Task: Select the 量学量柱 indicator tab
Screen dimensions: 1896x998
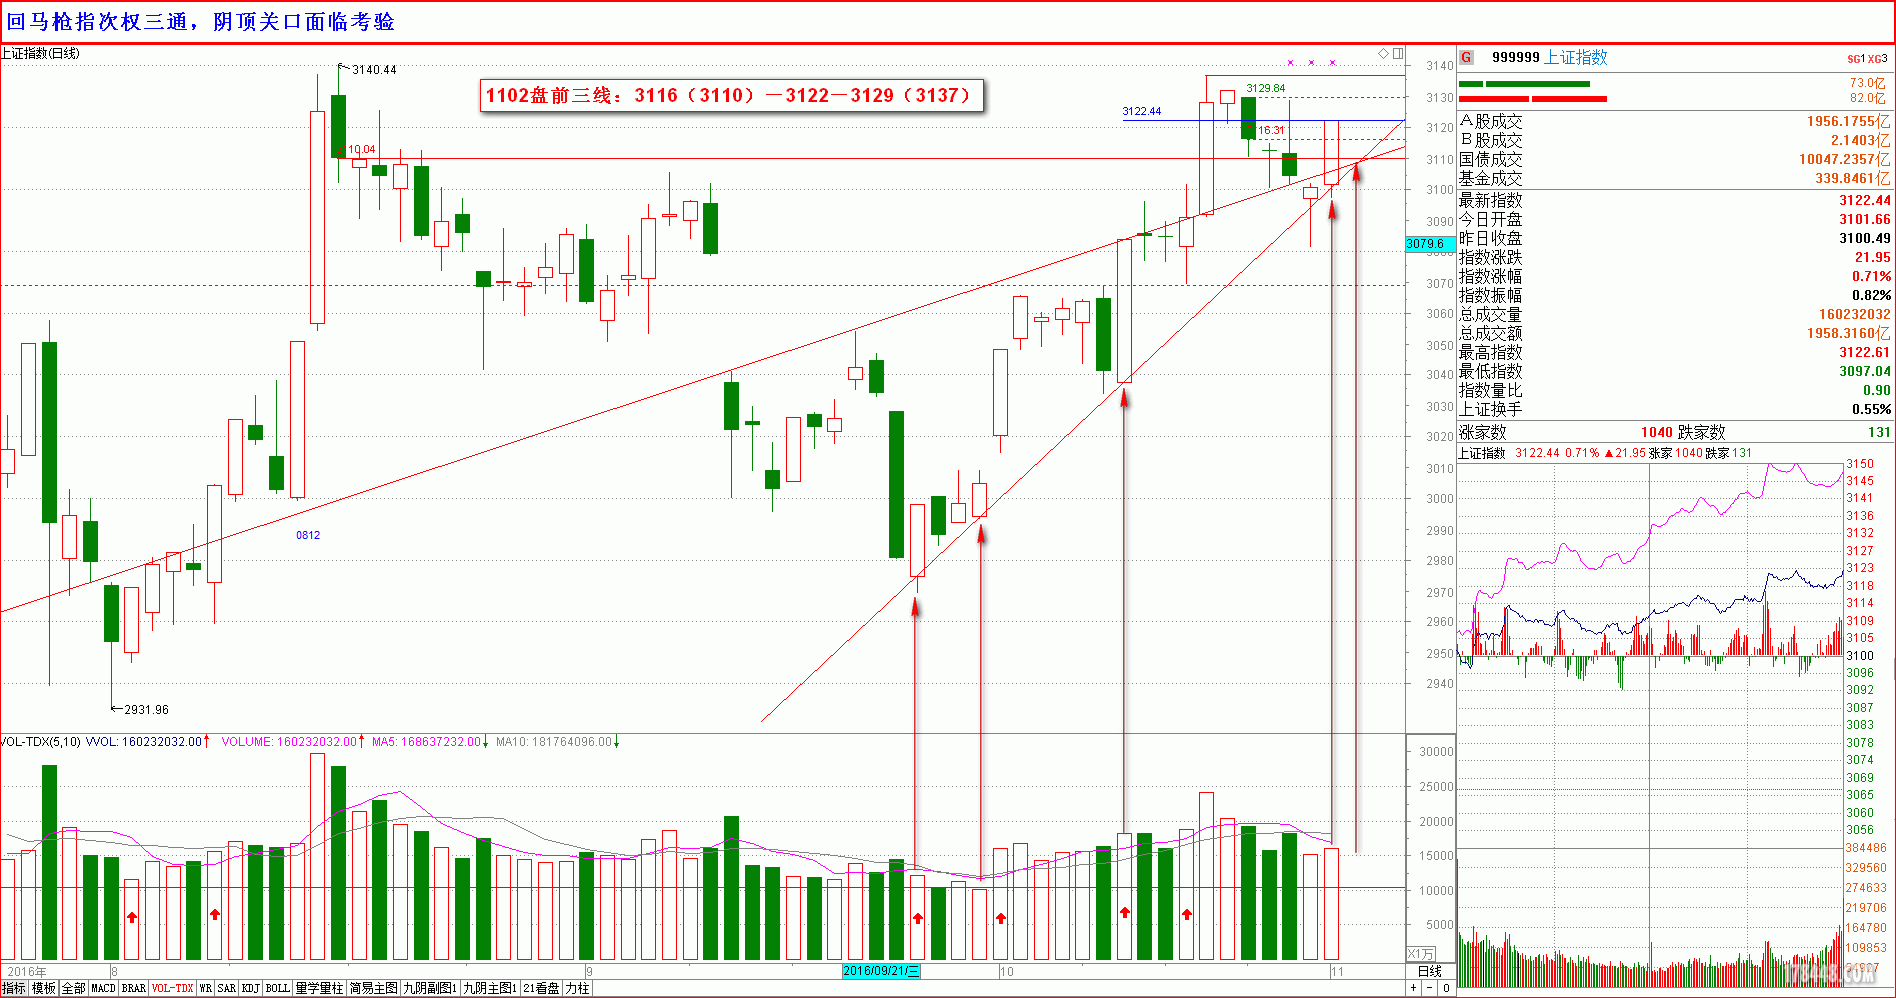Action: click(319, 988)
